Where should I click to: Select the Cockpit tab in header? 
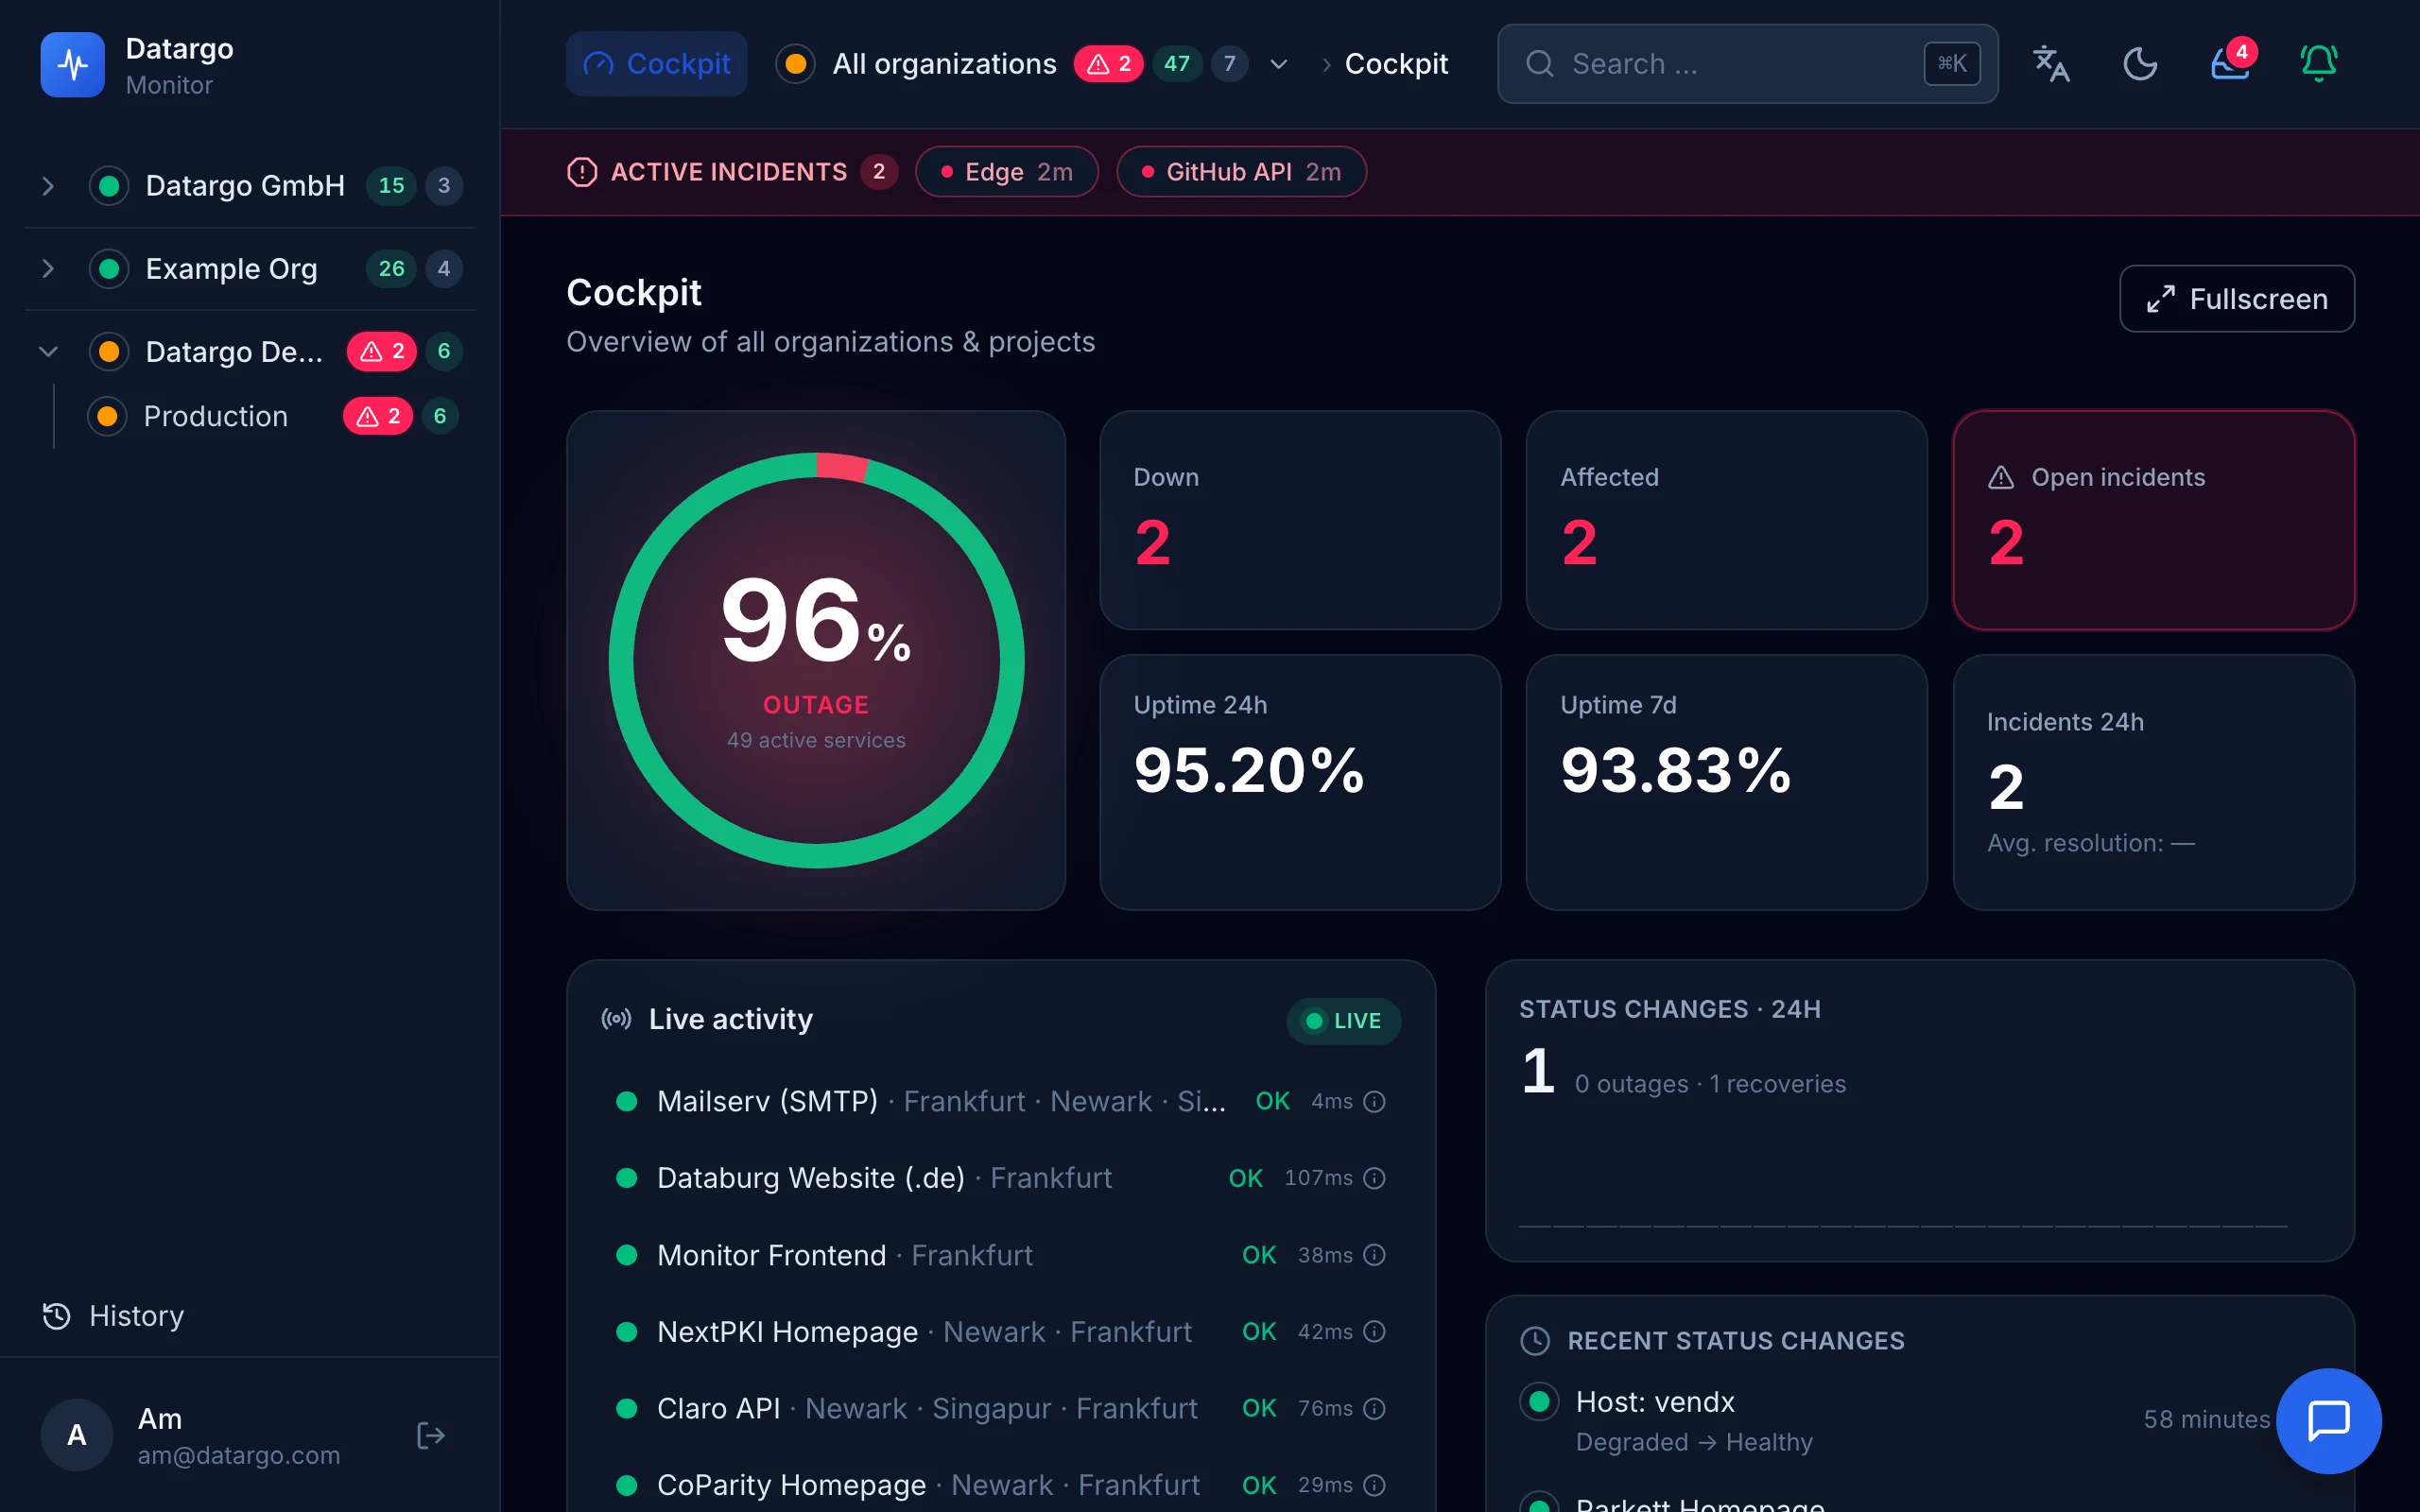(656, 64)
